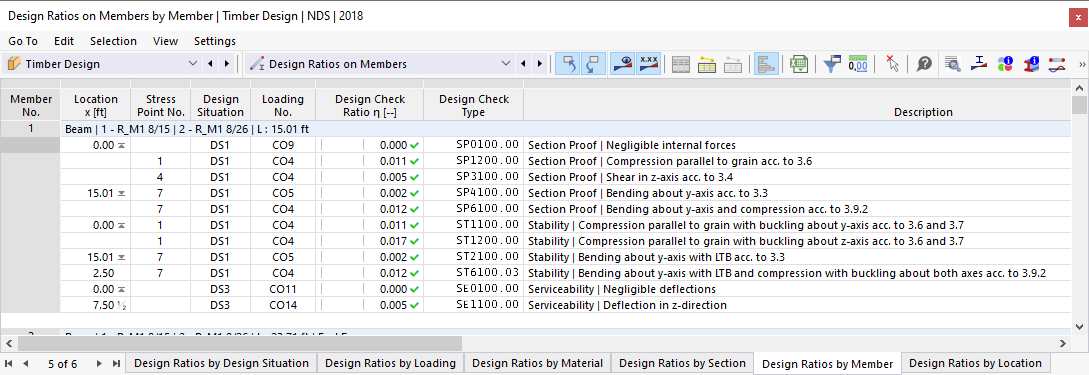Screen dimensions: 1089x375
Task: Toggle the colored bars relation scale icon
Action: point(766,64)
